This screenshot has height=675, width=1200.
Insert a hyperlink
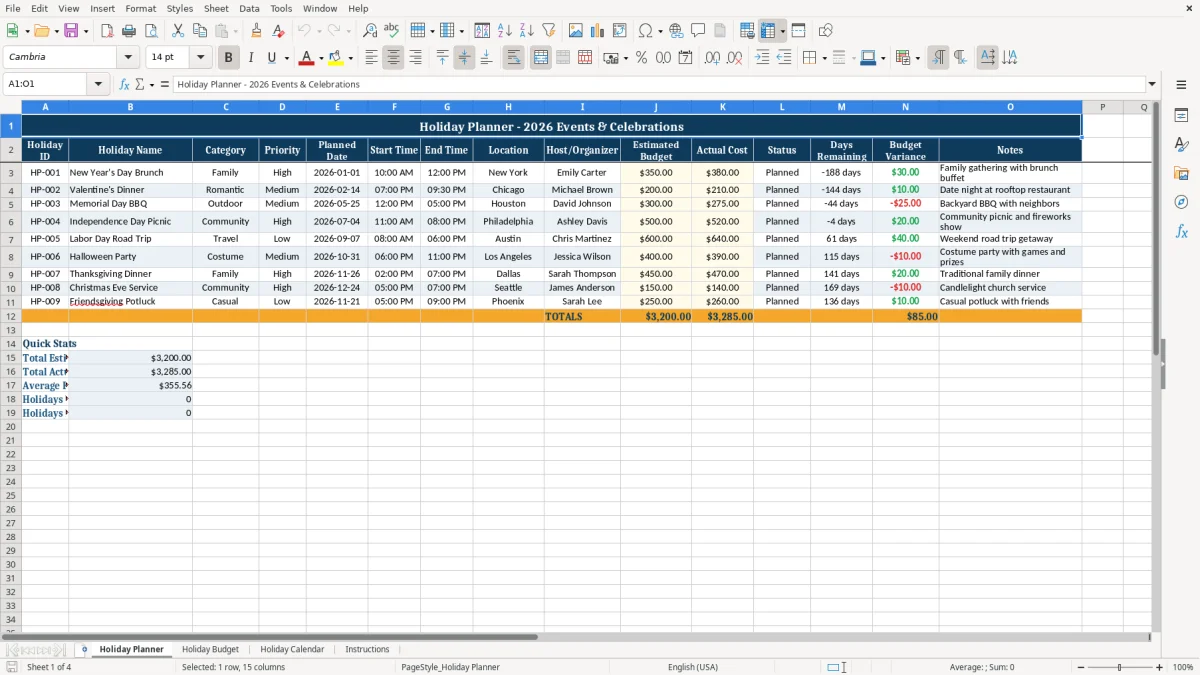(676, 31)
